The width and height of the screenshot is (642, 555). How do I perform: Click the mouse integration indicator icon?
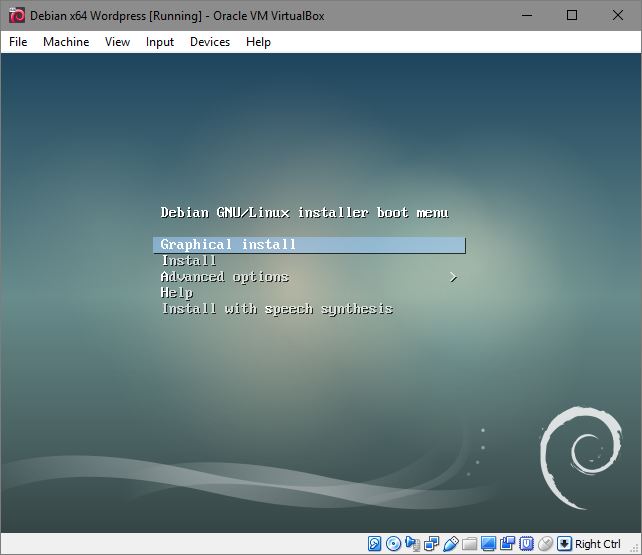click(545, 544)
